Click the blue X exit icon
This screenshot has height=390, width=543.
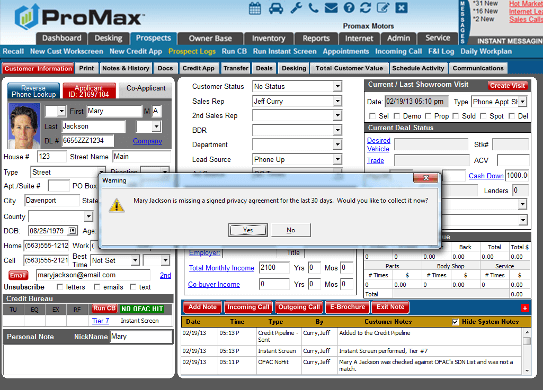point(401,8)
